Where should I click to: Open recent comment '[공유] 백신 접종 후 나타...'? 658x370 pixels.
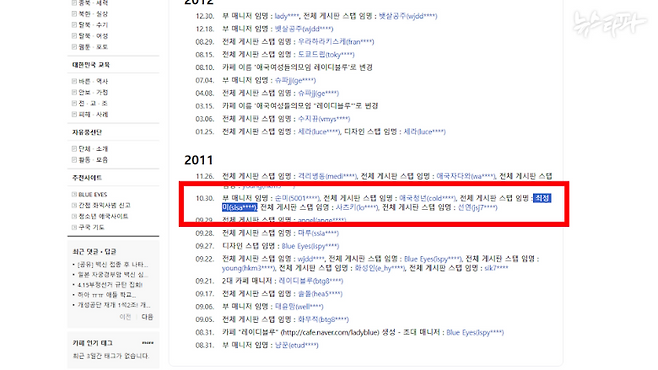[112, 265]
